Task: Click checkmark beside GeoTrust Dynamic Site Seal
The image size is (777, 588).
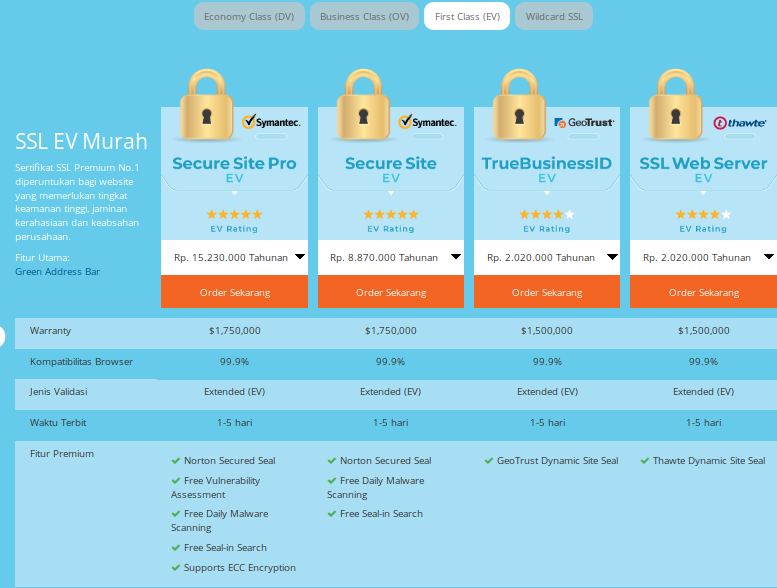Action: point(489,461)
